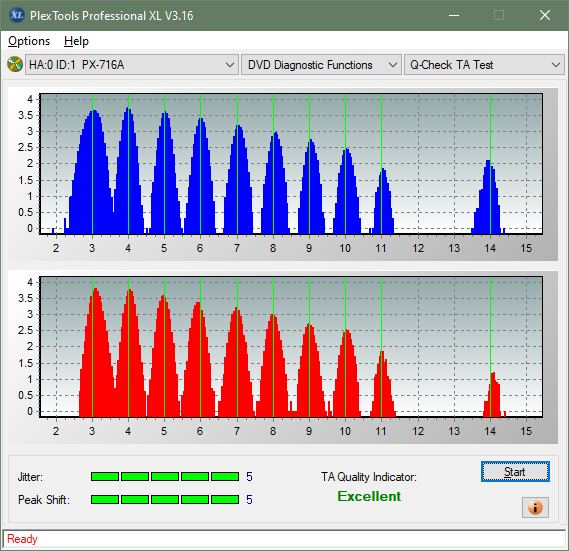Minimize the PlexTools window
The width and height of the screenshot is (569, 551).
point(454,15)
